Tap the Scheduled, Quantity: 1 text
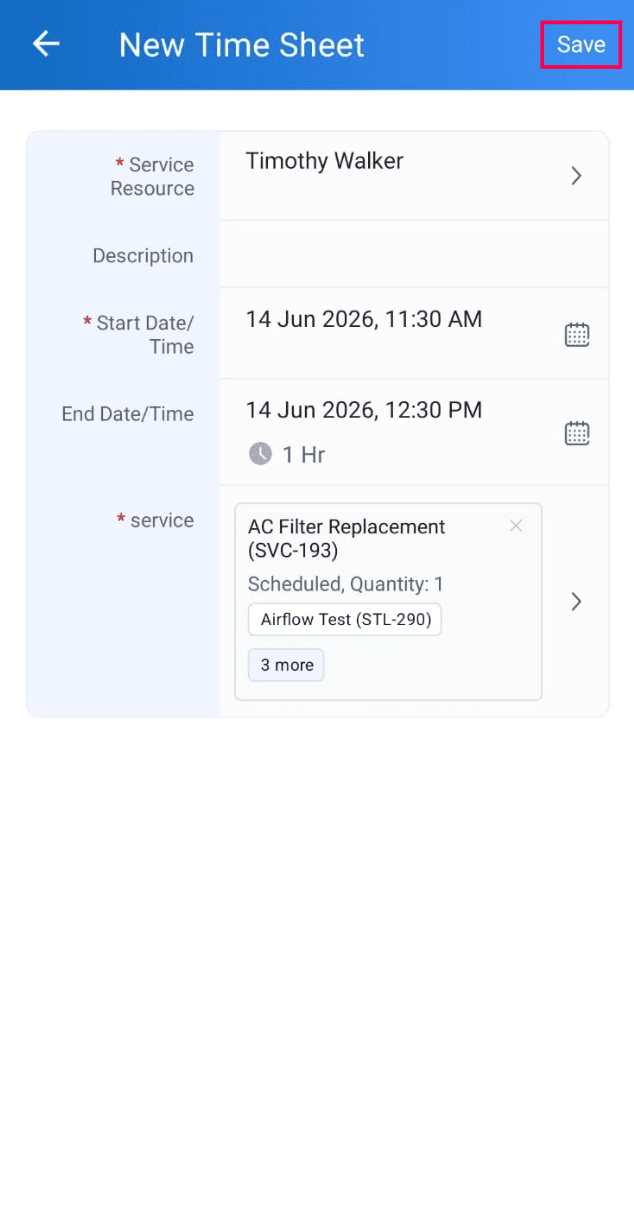Viewport: 634px width, 1232px height. [x=346, y=584]
